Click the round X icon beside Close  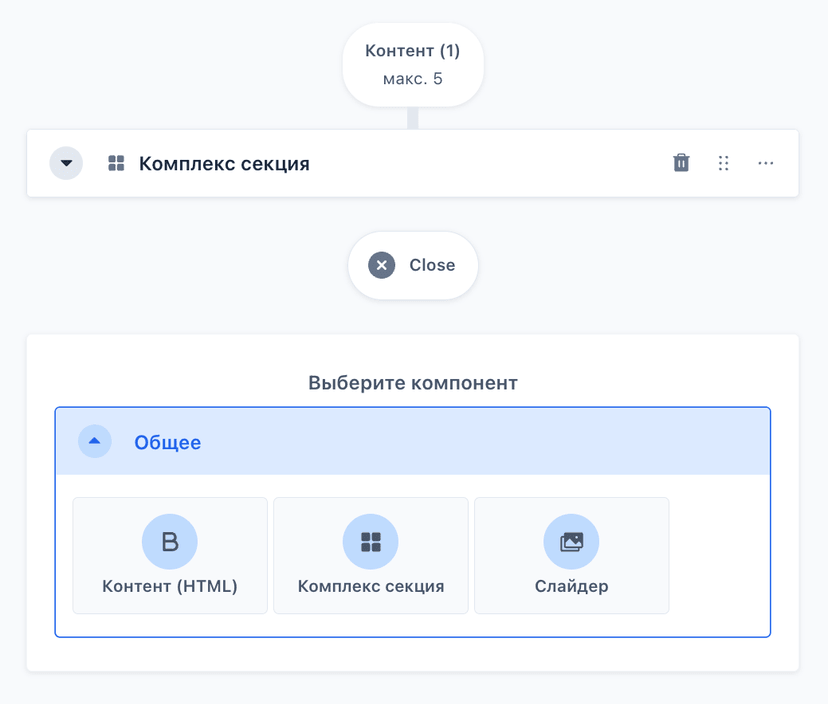(382, 265)
